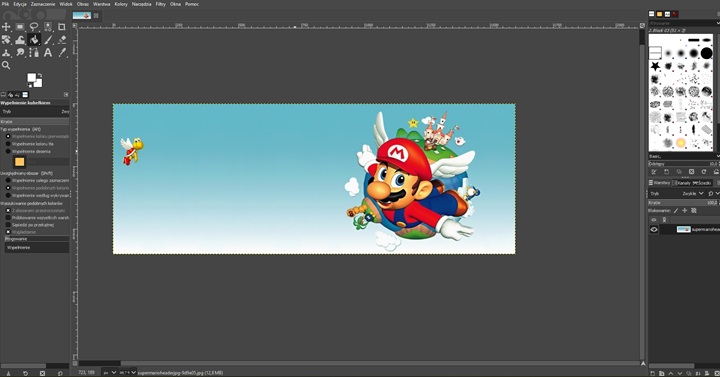Switch to the Ścieżki tab

702,183
